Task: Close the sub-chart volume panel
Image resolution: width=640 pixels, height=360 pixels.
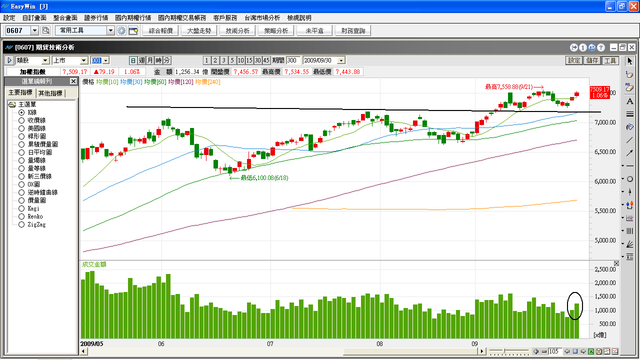Action: click(x=616, y=264)
